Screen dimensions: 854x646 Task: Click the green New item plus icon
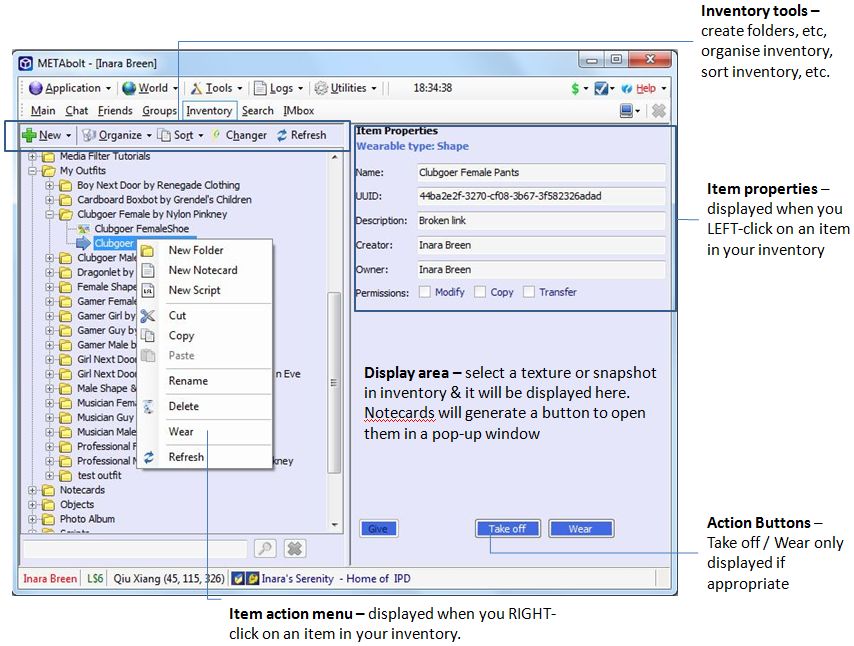point(29,135)
